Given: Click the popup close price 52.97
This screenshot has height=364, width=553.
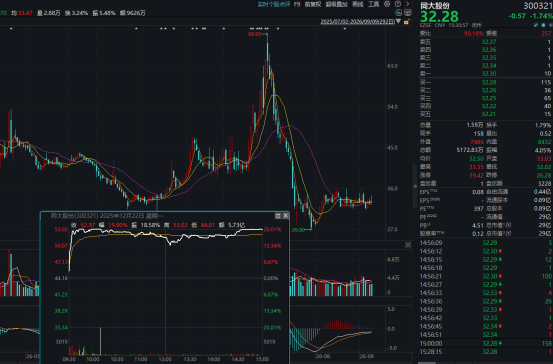Looking at the screenshot, I should click(x=88, y=225).
